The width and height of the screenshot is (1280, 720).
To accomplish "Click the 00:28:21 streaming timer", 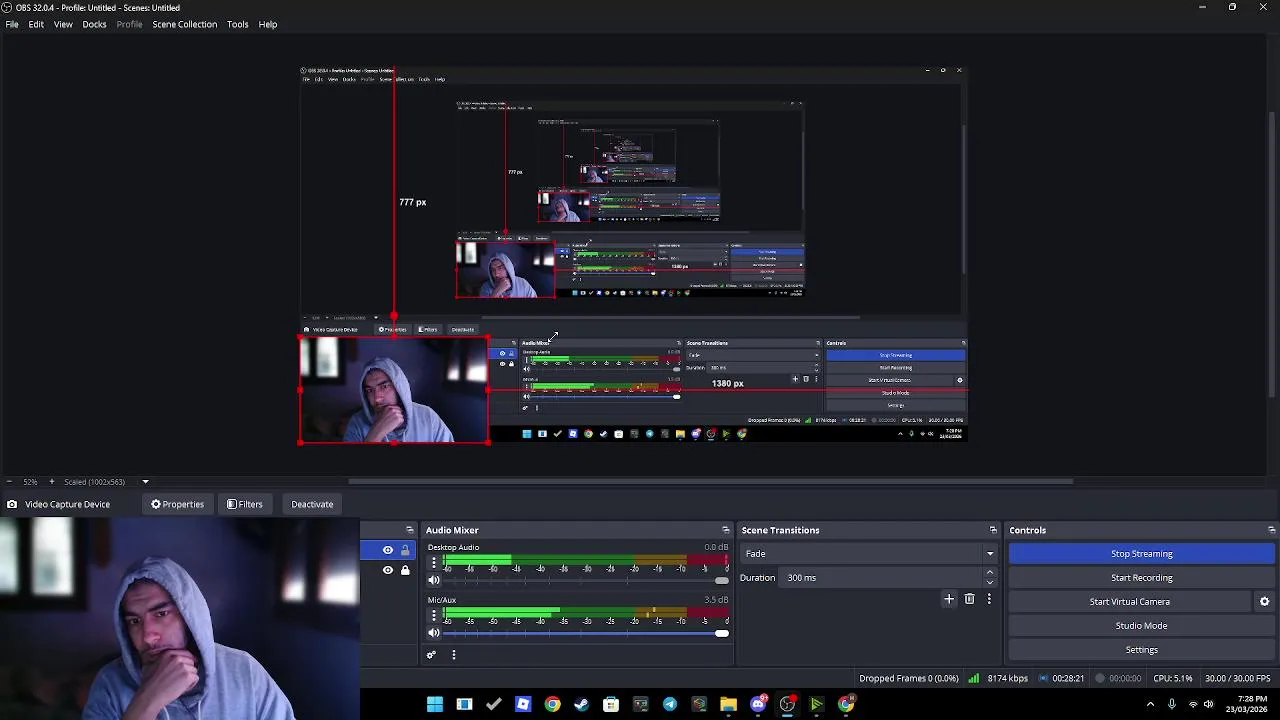I will (1067, 678).
